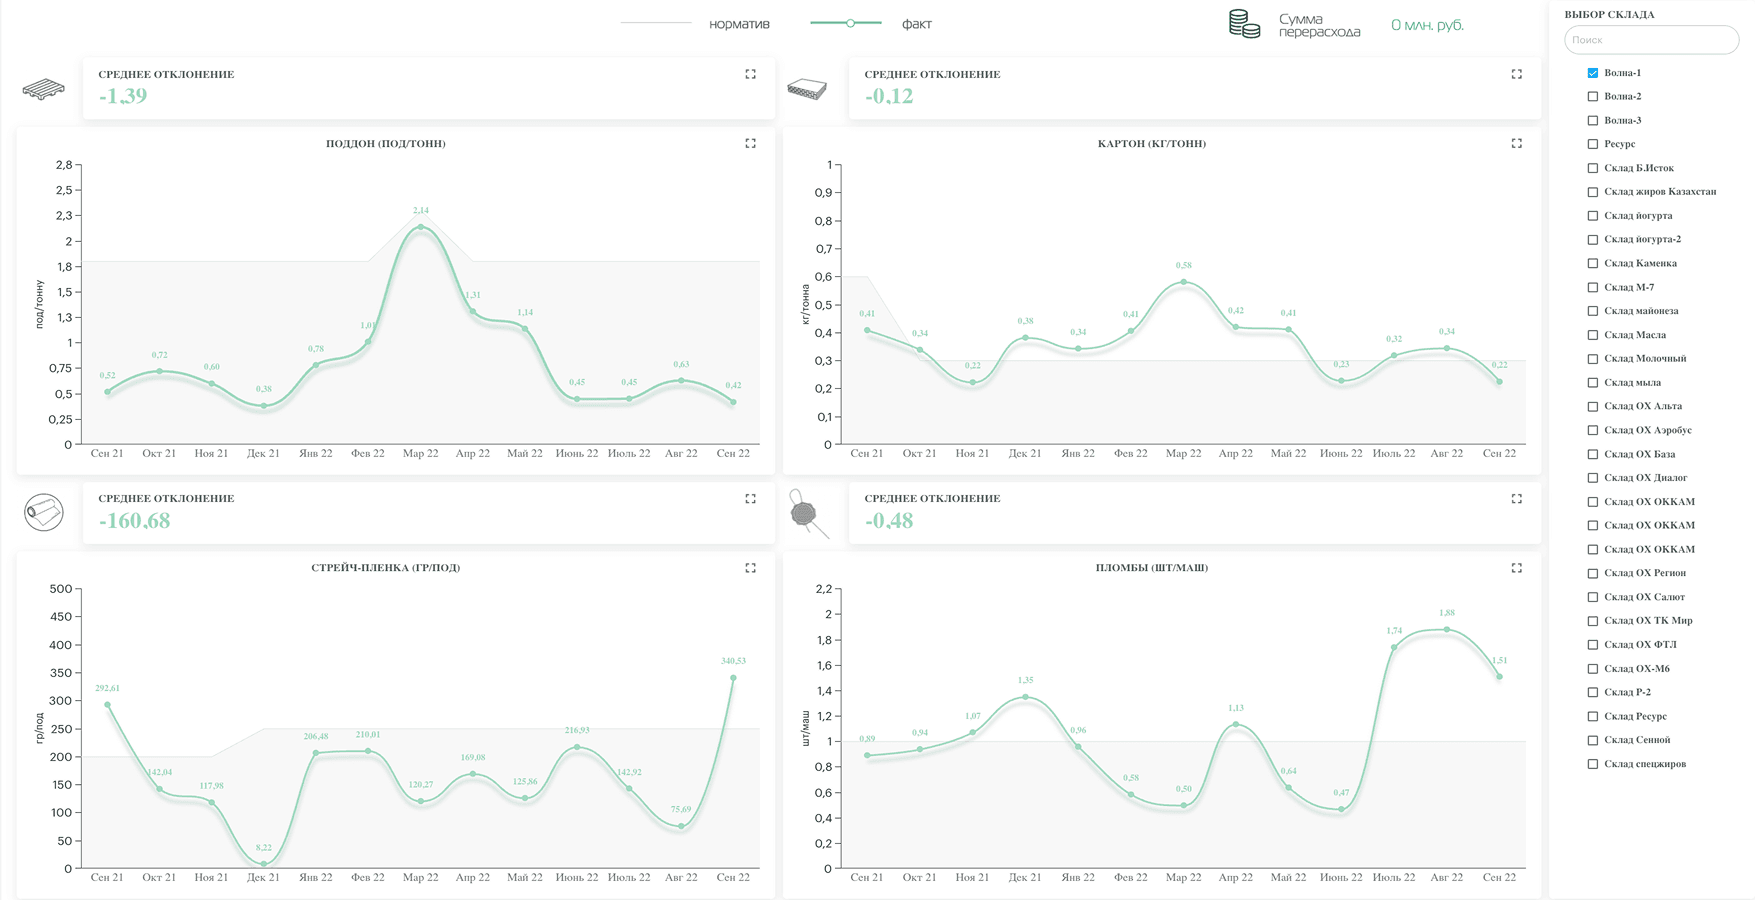Click the stretch film roll icon
1755x900 pixels.
pos(44,512)
